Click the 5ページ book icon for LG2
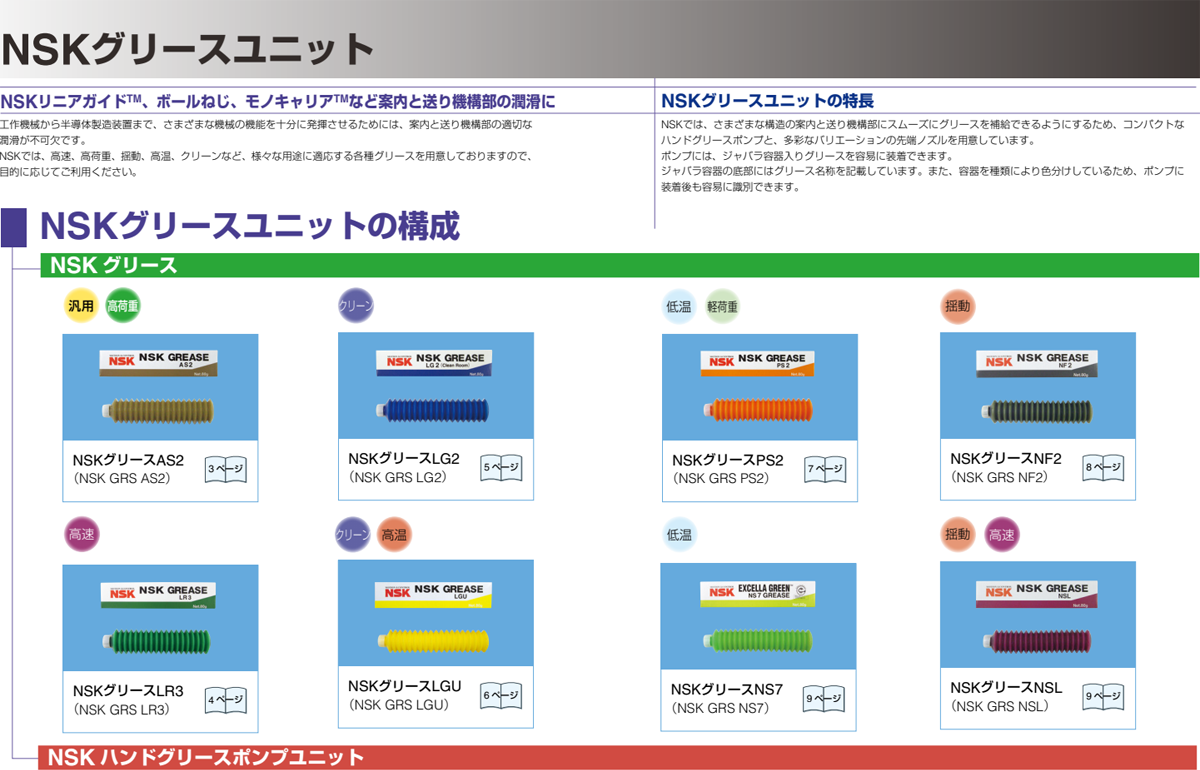Image resolution: width=1200 pixels, height=770 pixels. click(501, 467)
